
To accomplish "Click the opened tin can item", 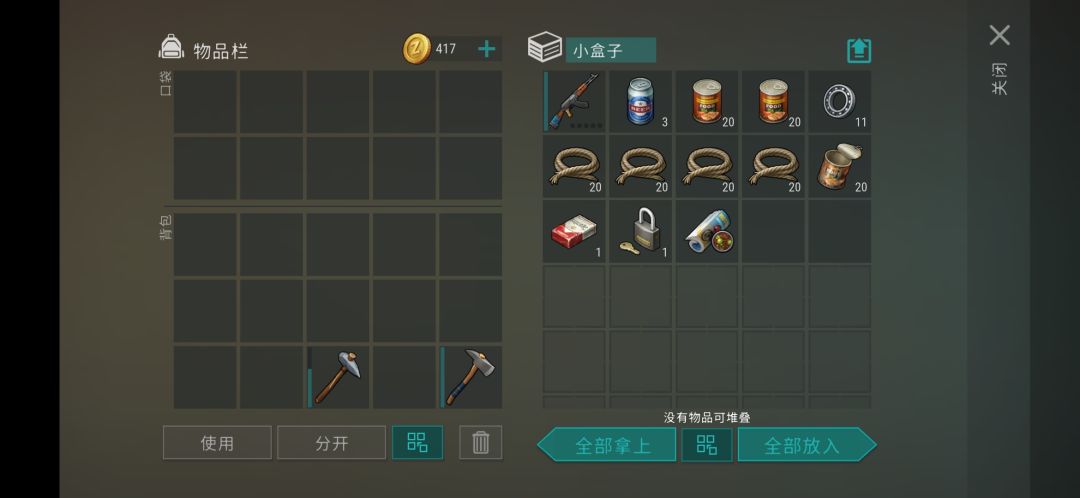I will tap(839, 166).
